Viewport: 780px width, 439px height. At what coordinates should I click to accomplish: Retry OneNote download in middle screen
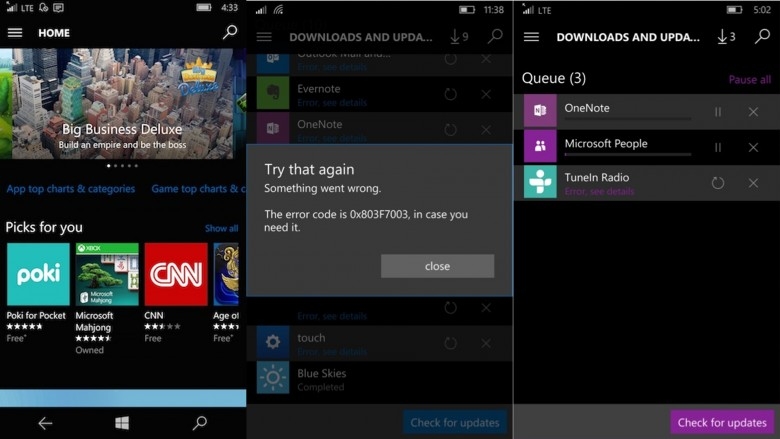pyautogui.click(x=451, y=130)
